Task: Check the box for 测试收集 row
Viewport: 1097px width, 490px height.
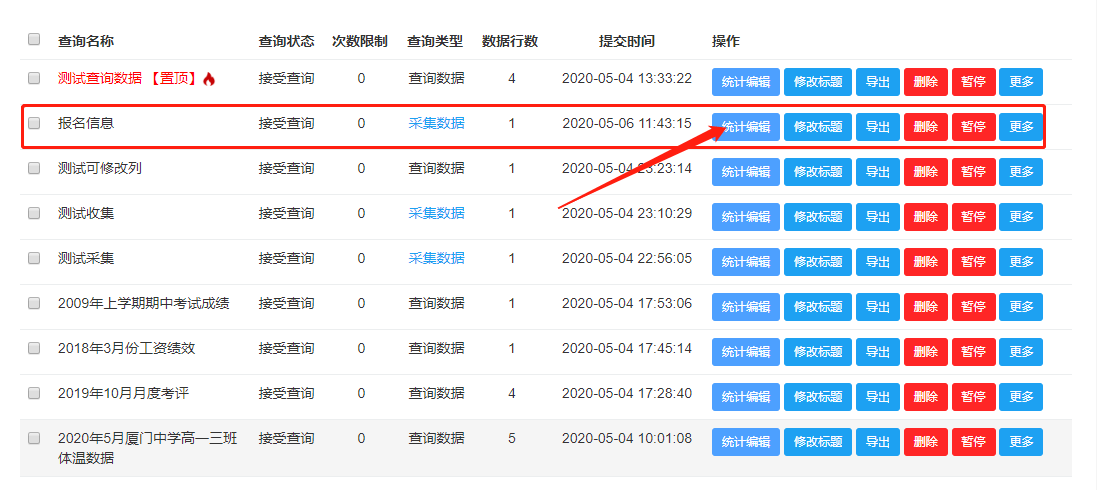Action: click(34, 214)
